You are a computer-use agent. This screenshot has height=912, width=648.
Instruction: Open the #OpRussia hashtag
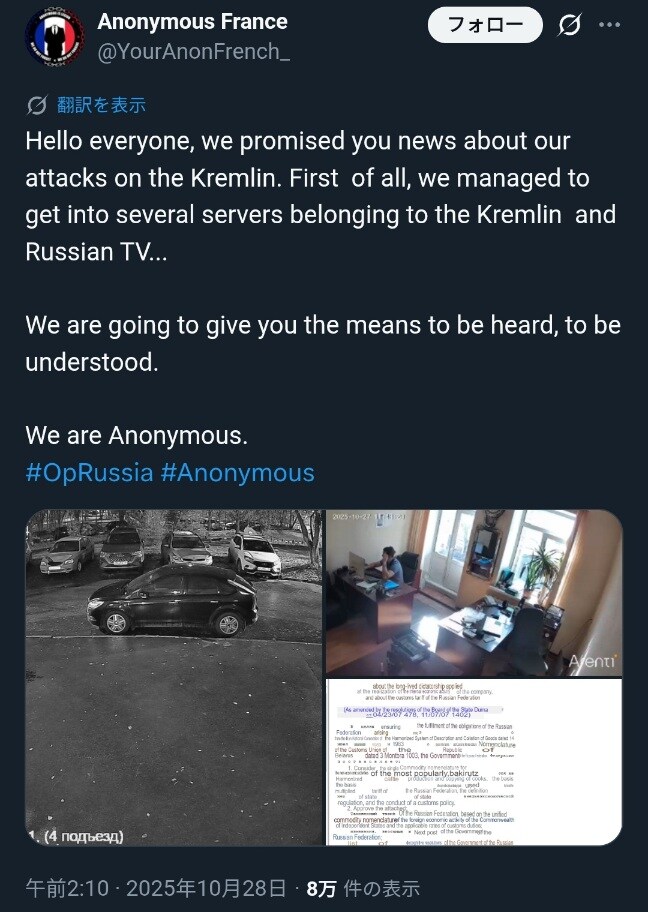point(88,473)
